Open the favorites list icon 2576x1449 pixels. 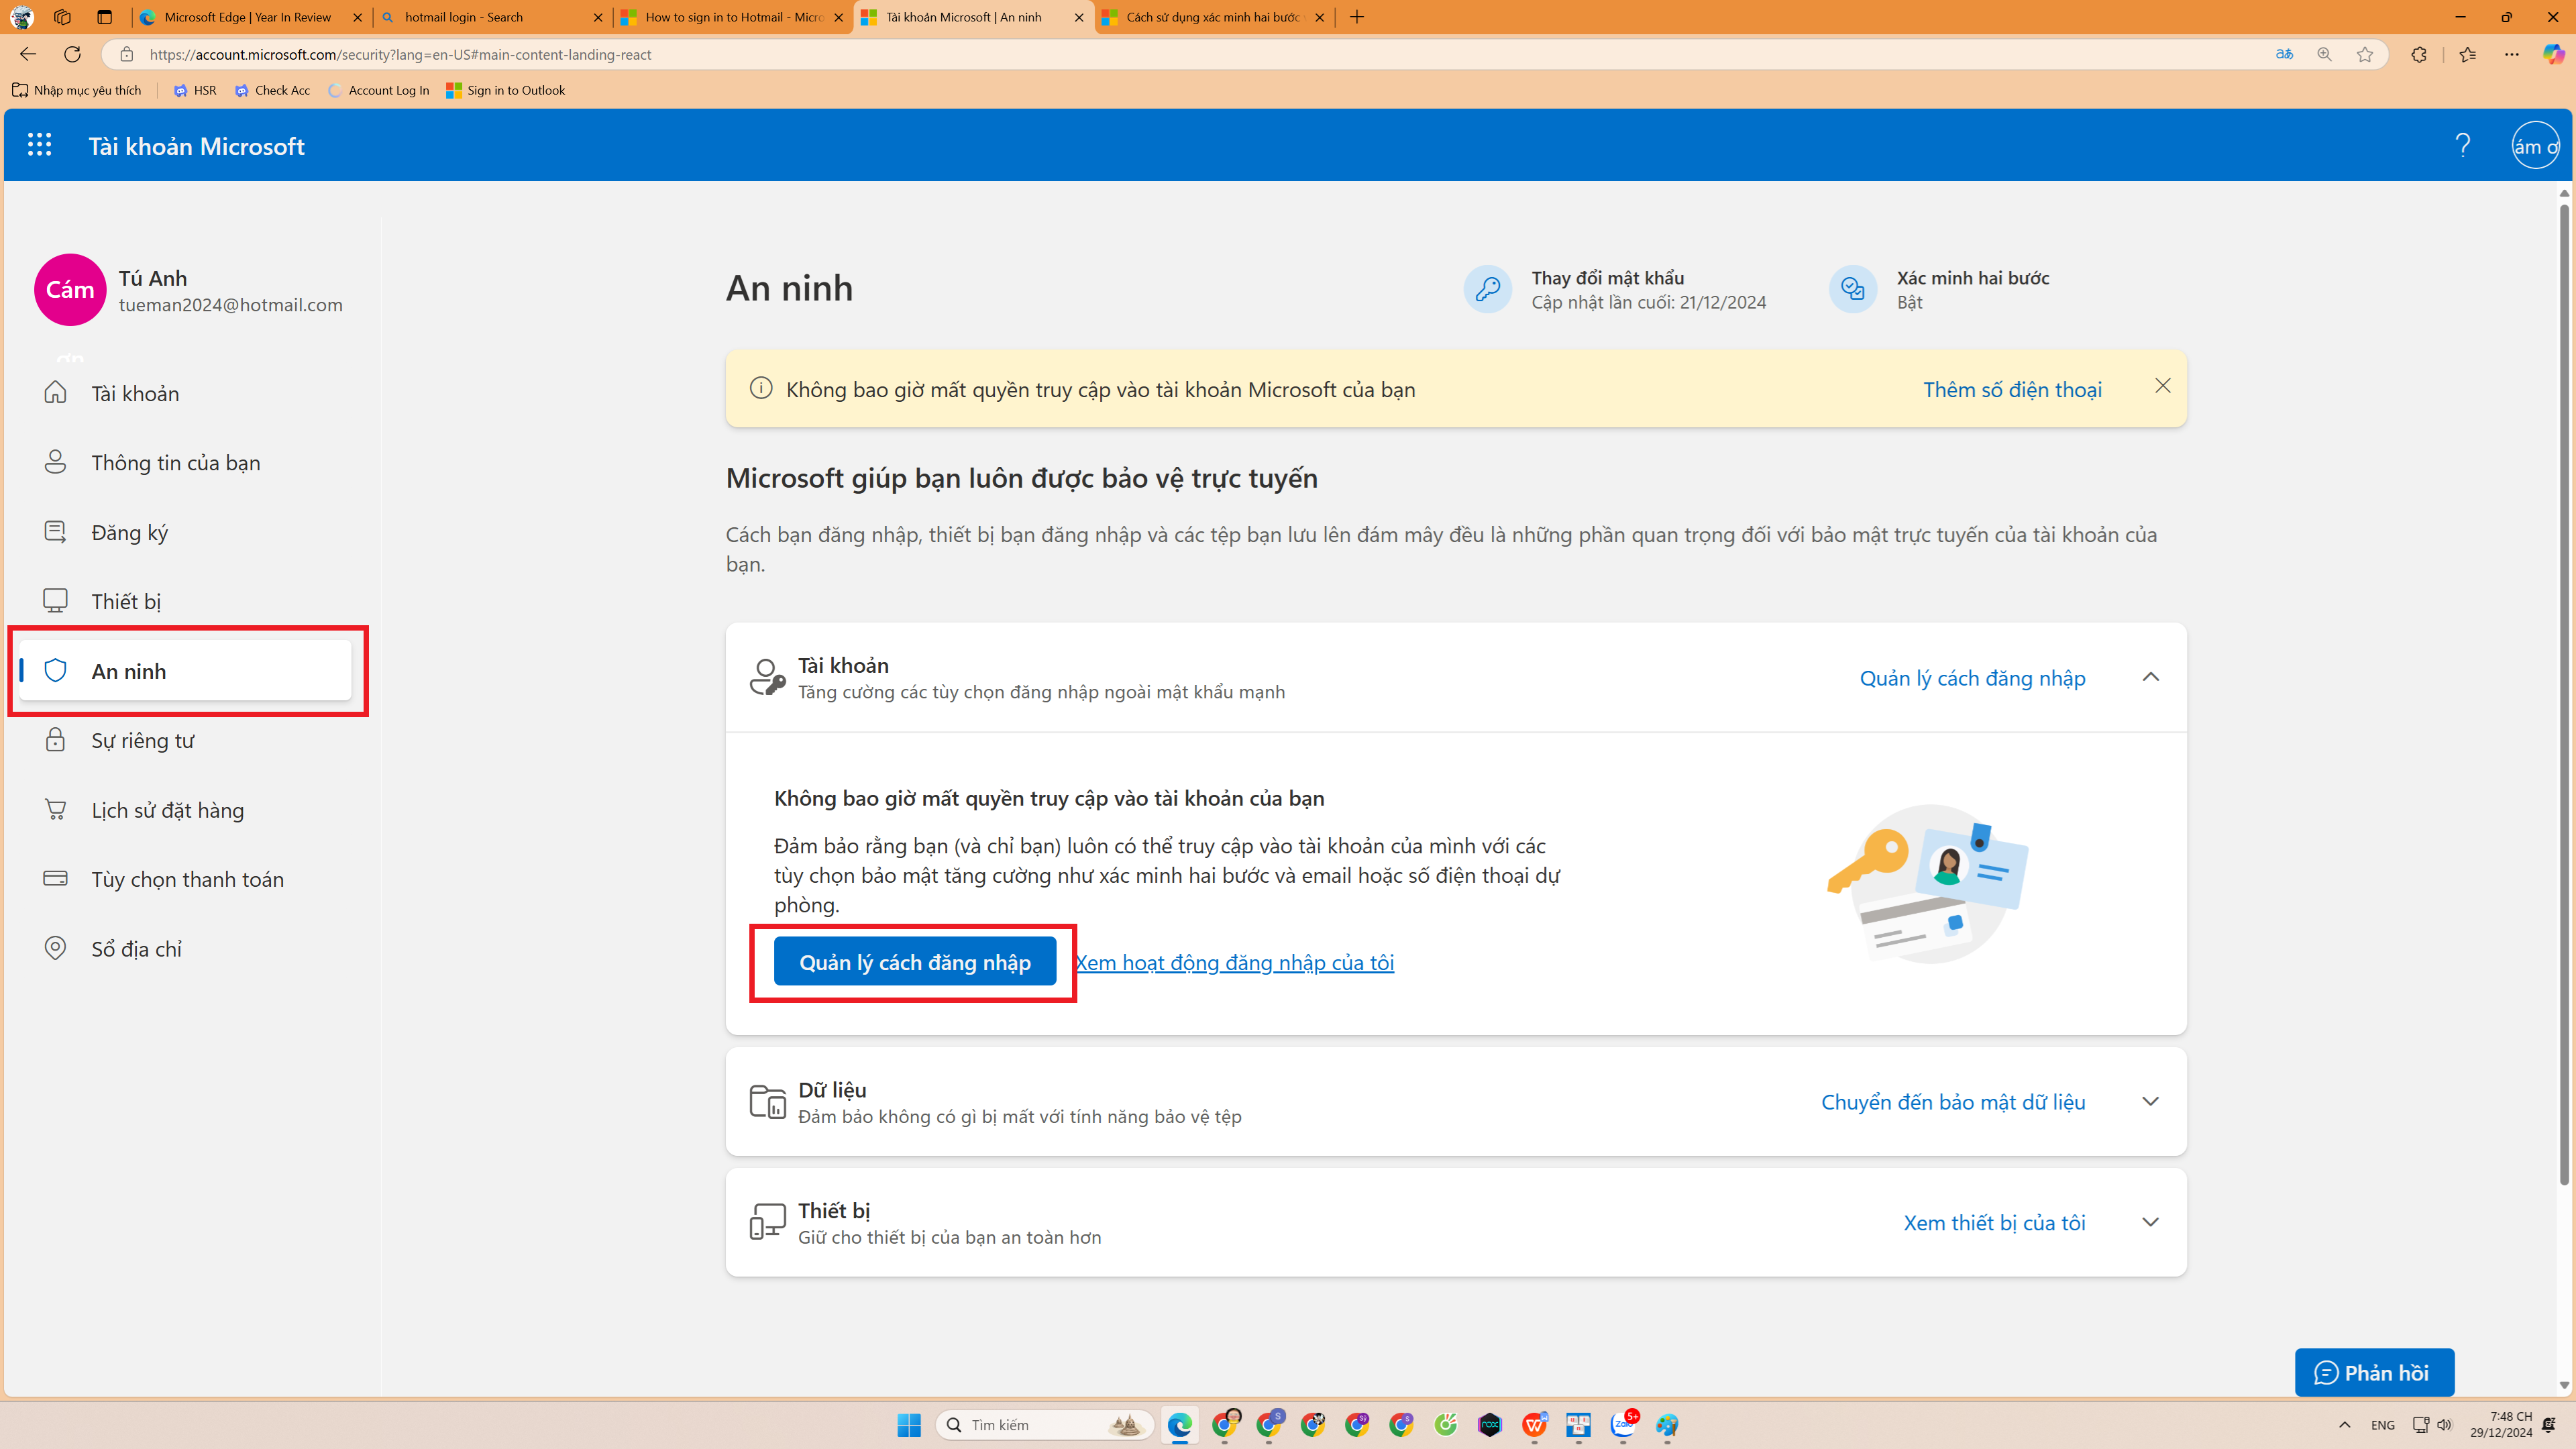click(x=2467, y=54)
